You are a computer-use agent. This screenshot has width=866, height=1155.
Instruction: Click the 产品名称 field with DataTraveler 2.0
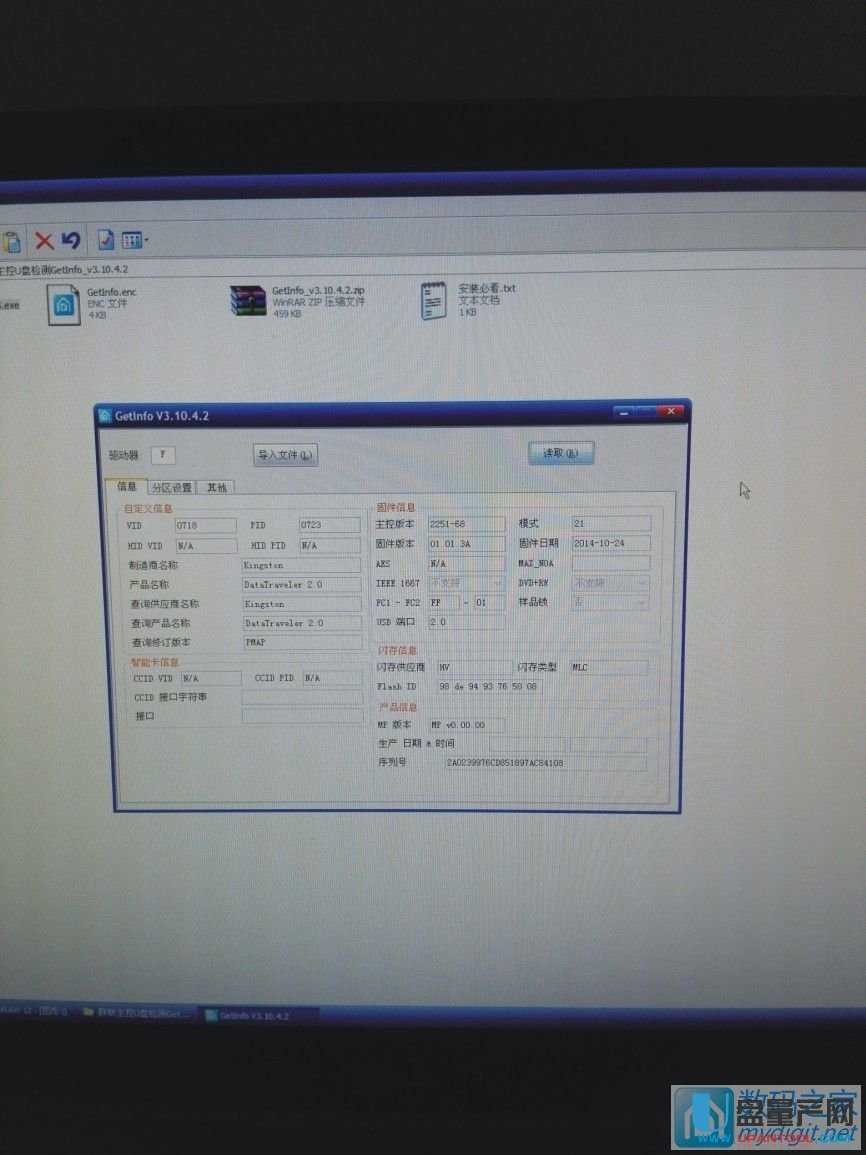pyautogui.click(x=302, y=584)
